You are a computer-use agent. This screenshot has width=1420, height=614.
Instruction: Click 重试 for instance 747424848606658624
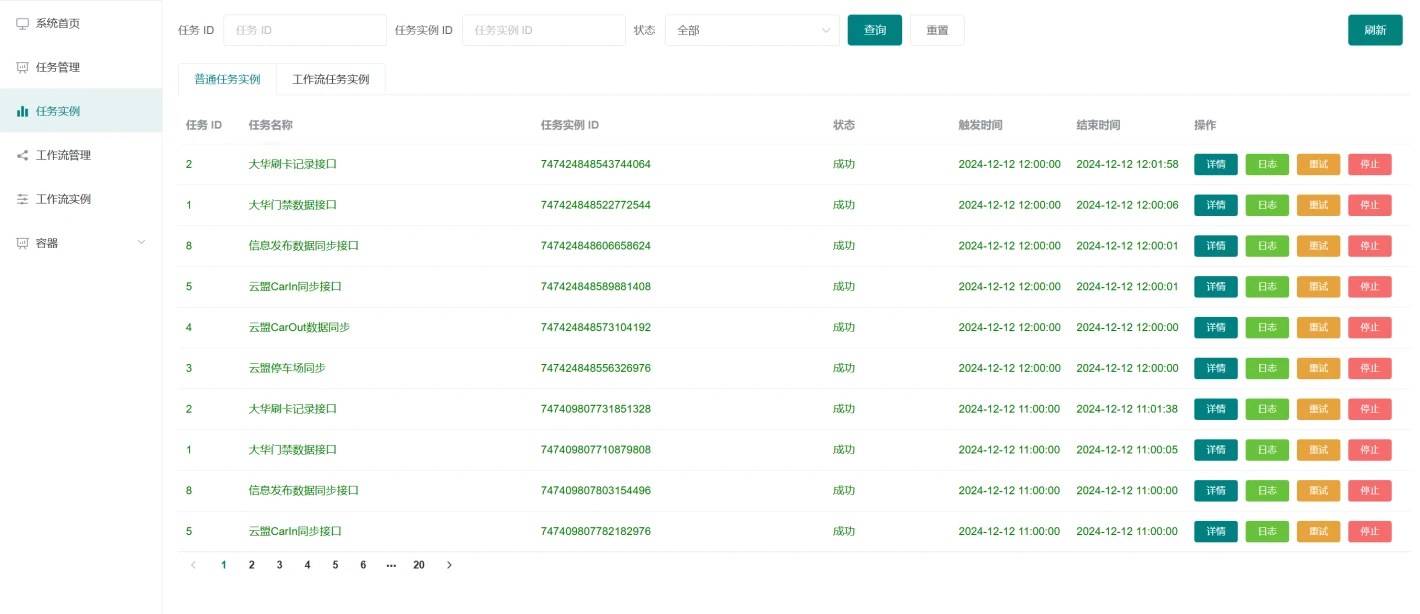(1319, 246)
